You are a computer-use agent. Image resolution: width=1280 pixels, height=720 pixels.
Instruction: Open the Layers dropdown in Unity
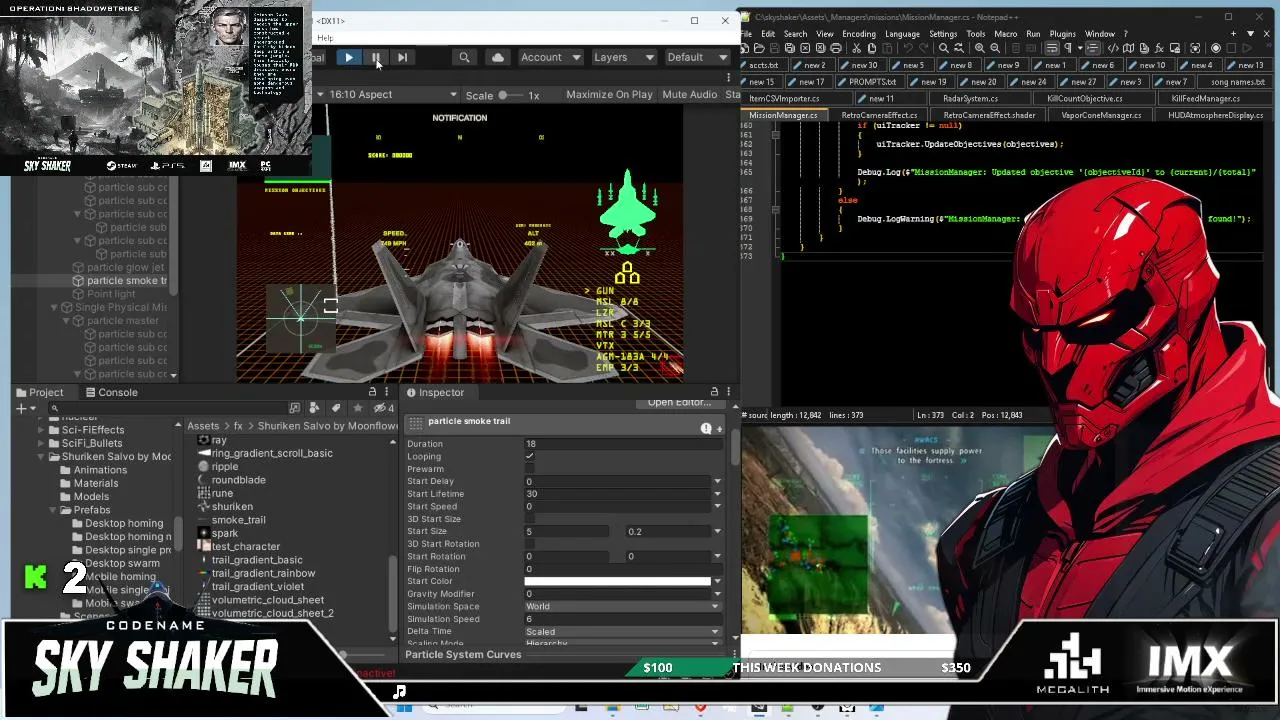pos(623,58)
